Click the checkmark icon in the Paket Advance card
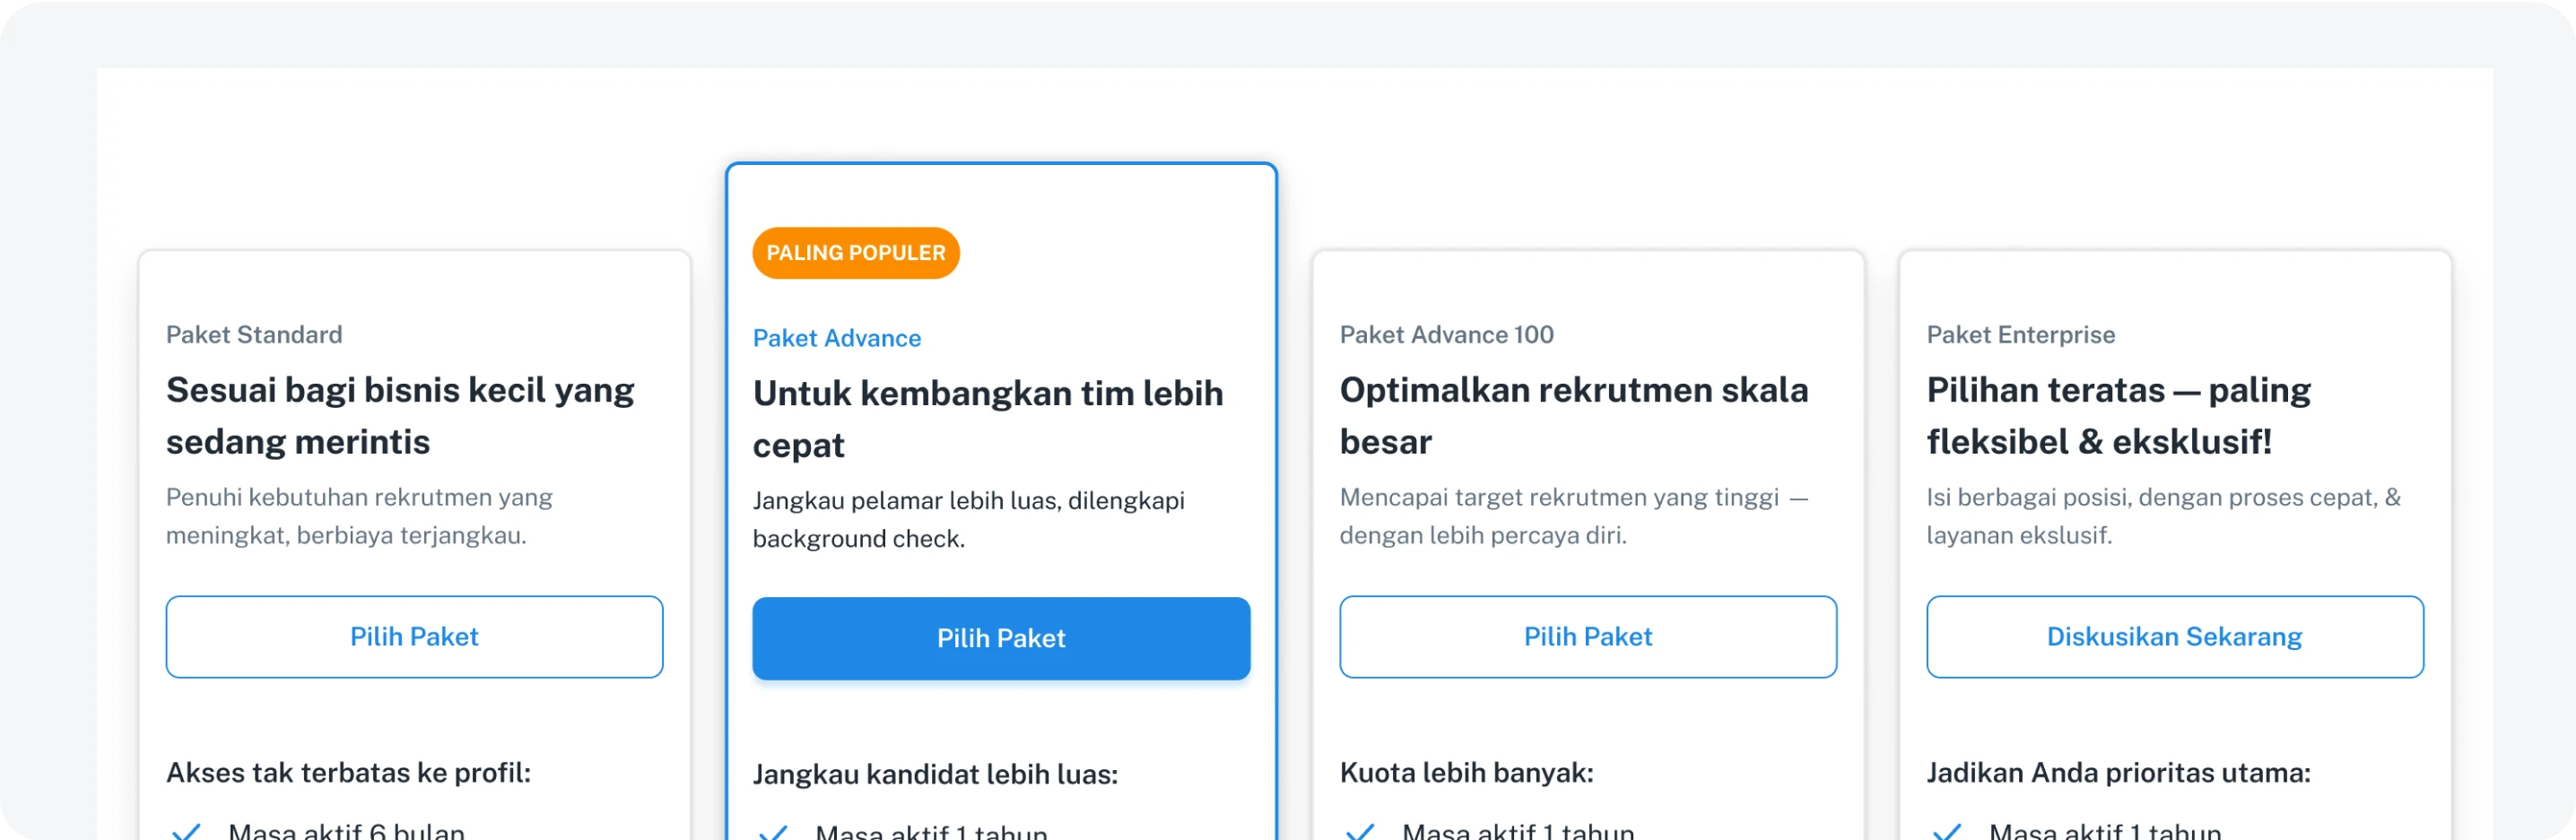The width and height of the screenshot is (2576, 840). [x=773, y=832]
